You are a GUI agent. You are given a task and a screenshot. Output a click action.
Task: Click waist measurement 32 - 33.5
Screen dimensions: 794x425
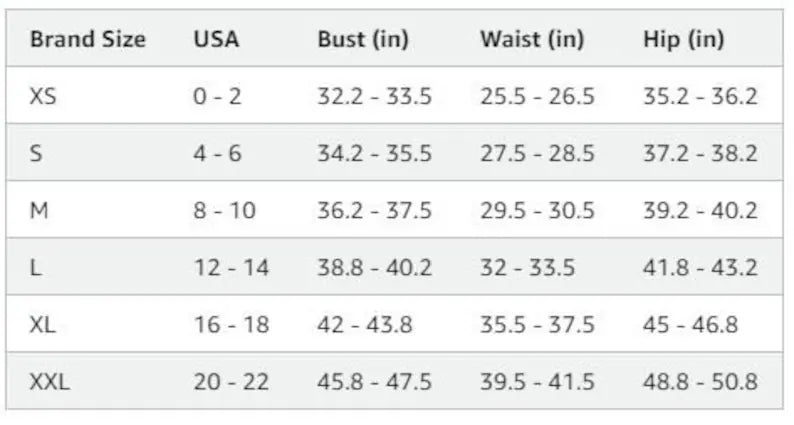click(527, 268)
